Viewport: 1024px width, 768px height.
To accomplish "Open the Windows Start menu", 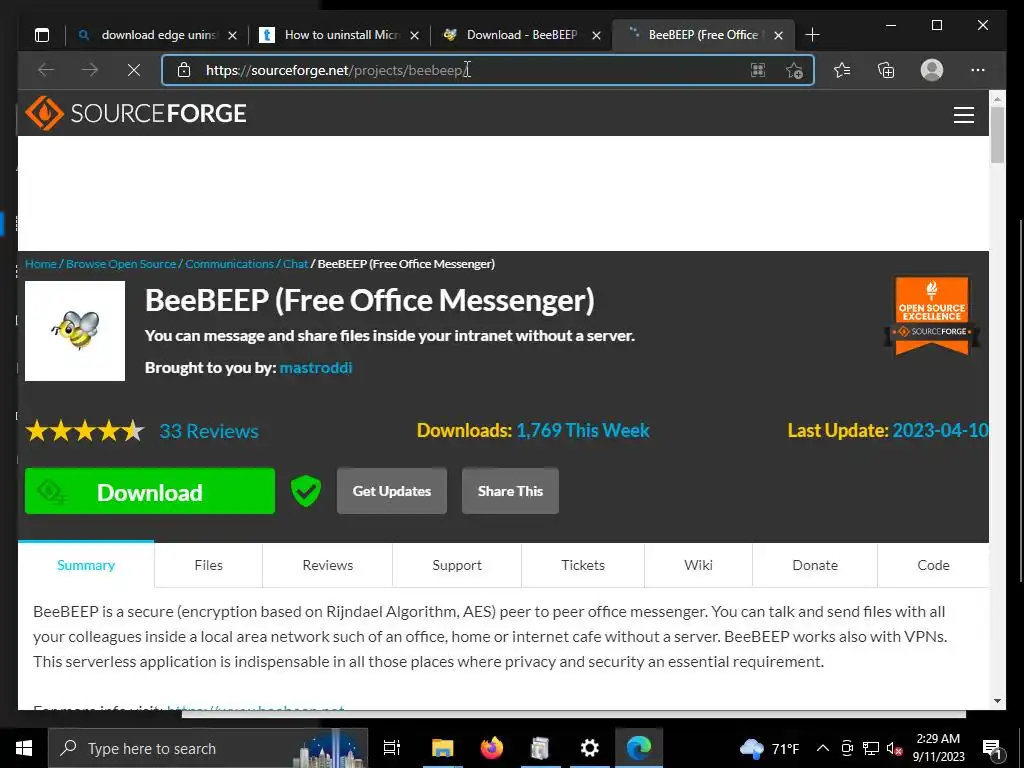I will [x=24, y=748].
